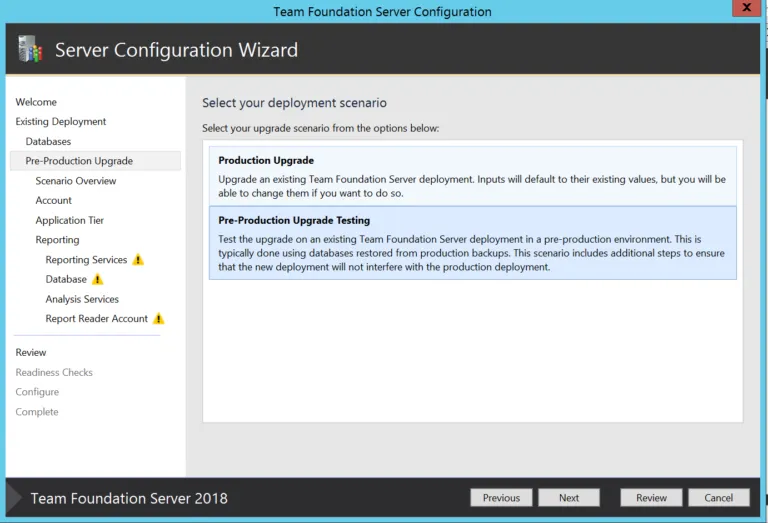Open the Reporting Services step
The height and width of the screenshot is (523, 768).
point(86,260)
